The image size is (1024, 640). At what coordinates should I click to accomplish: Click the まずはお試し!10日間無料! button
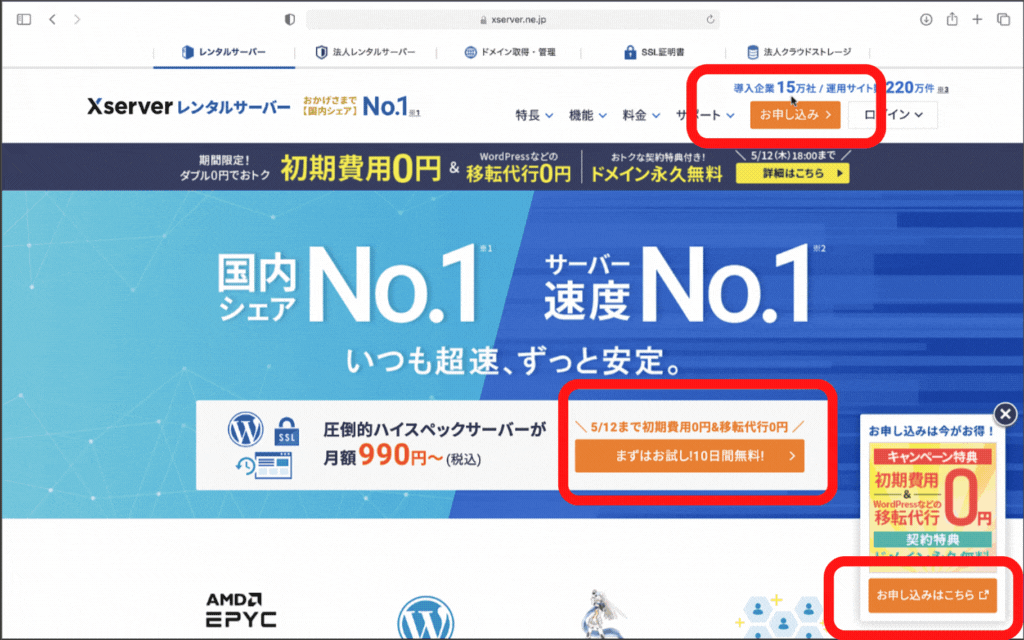click(690, 456)
